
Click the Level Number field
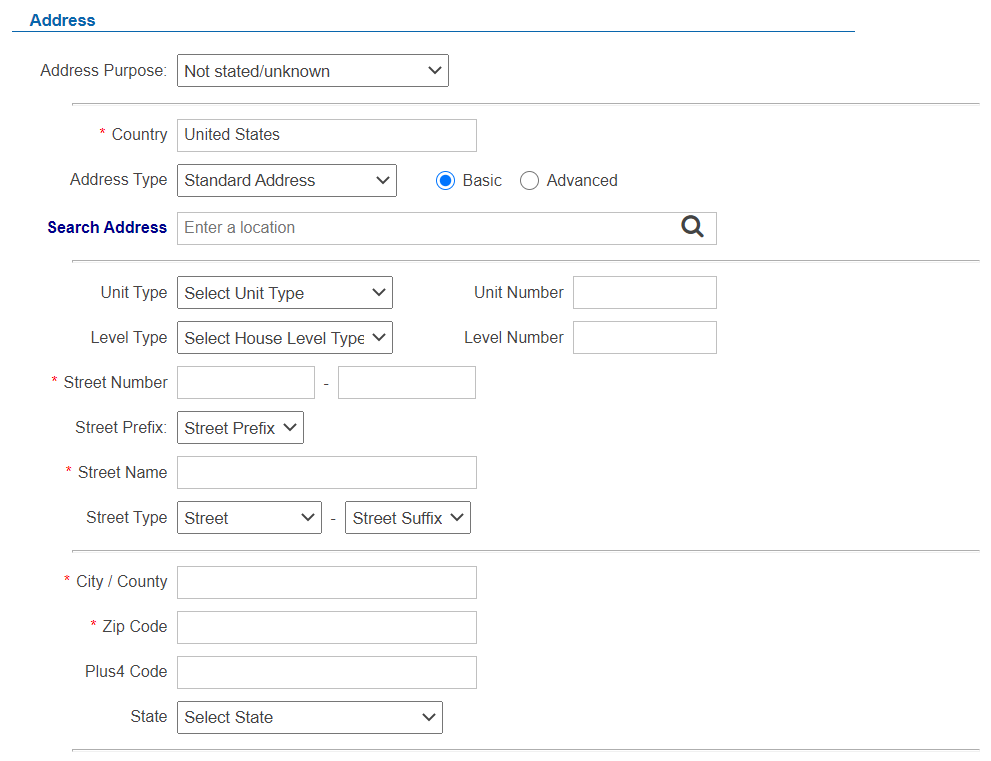click(644, 338)
